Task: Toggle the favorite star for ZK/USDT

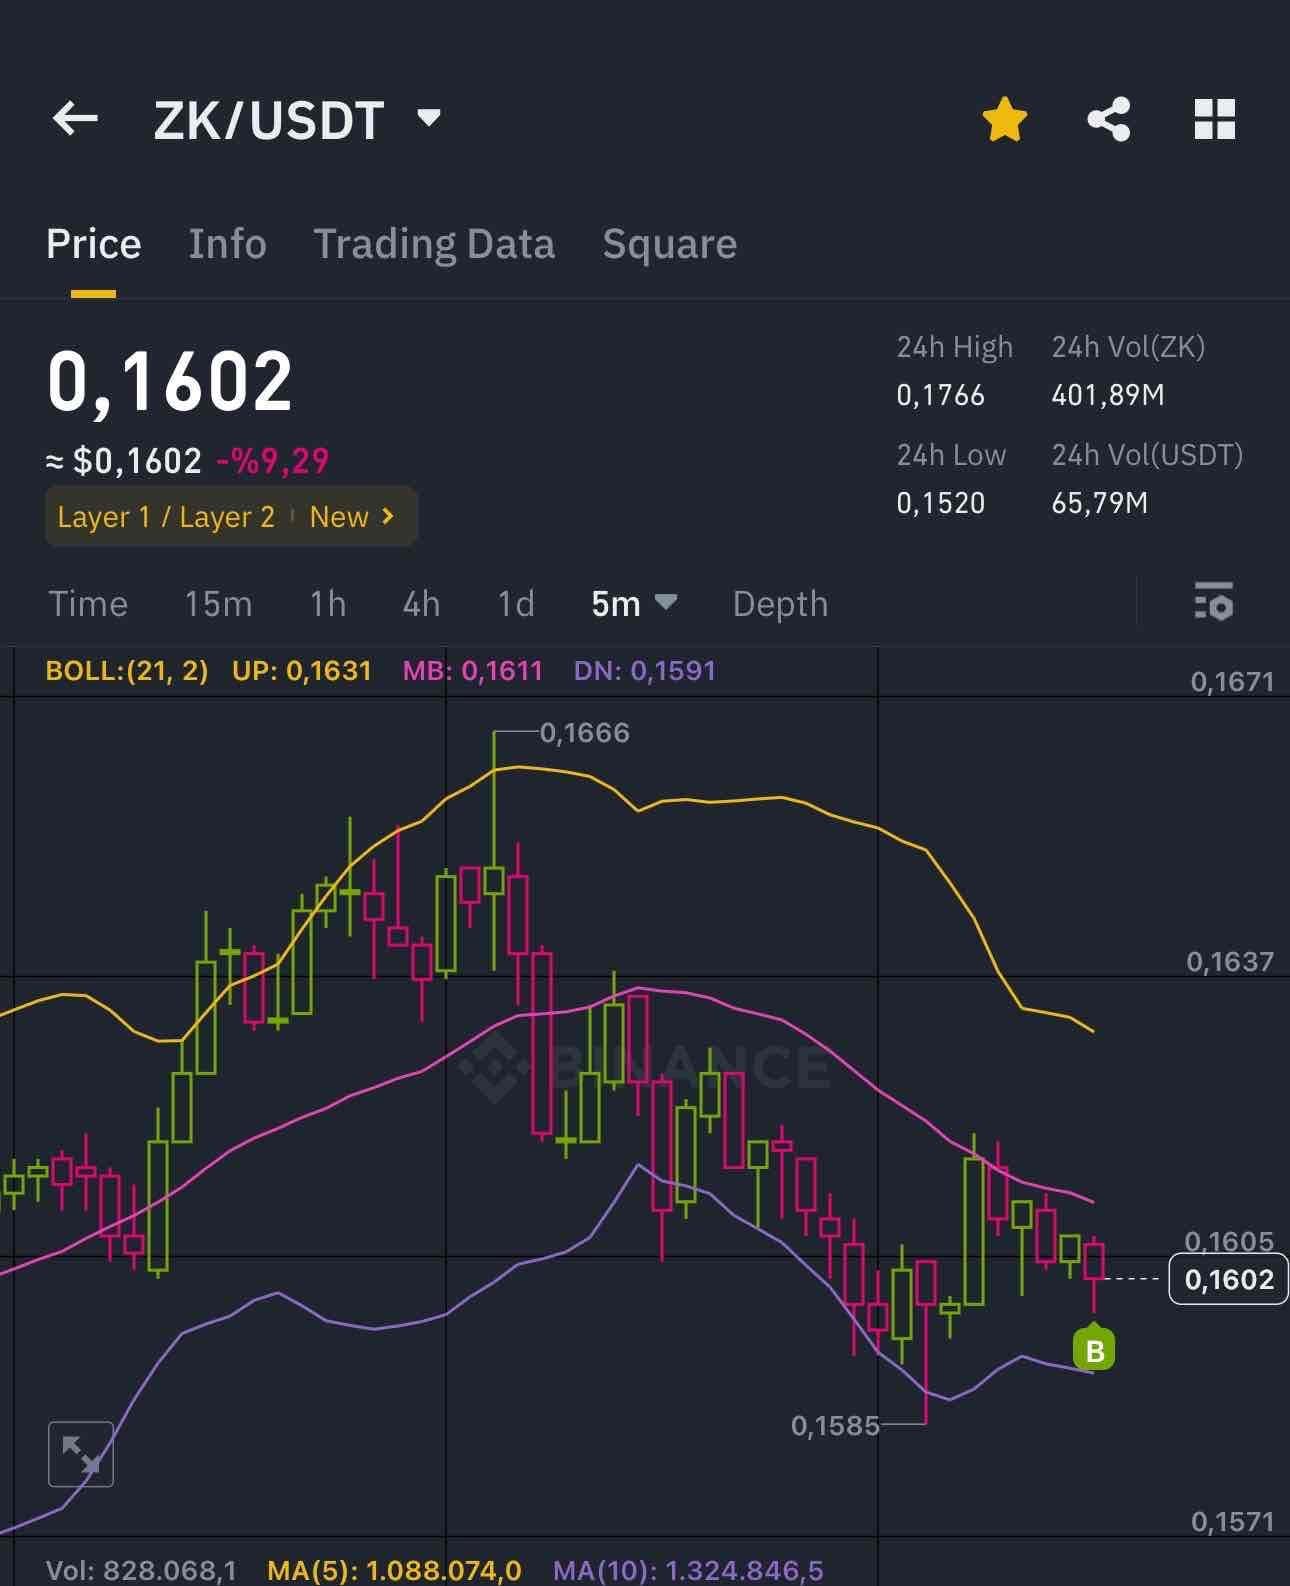Action: coord(1004,120)
